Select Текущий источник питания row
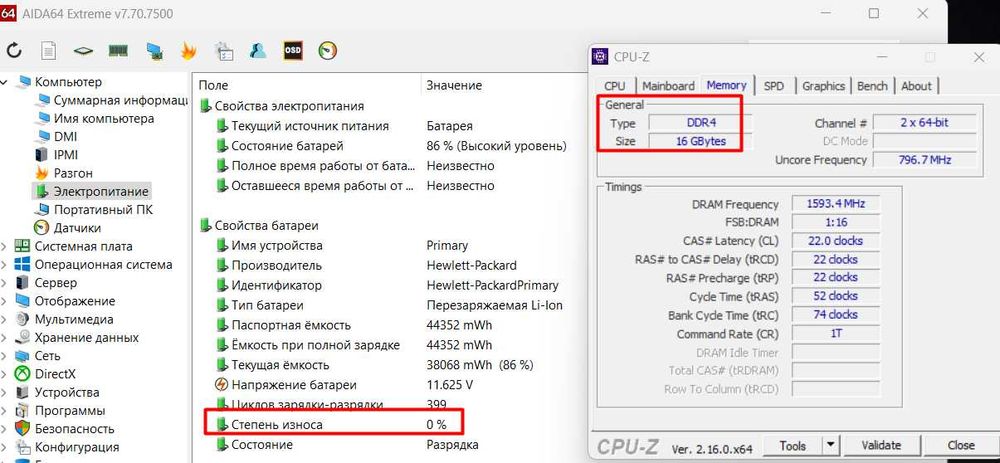 tap(392, 126)
